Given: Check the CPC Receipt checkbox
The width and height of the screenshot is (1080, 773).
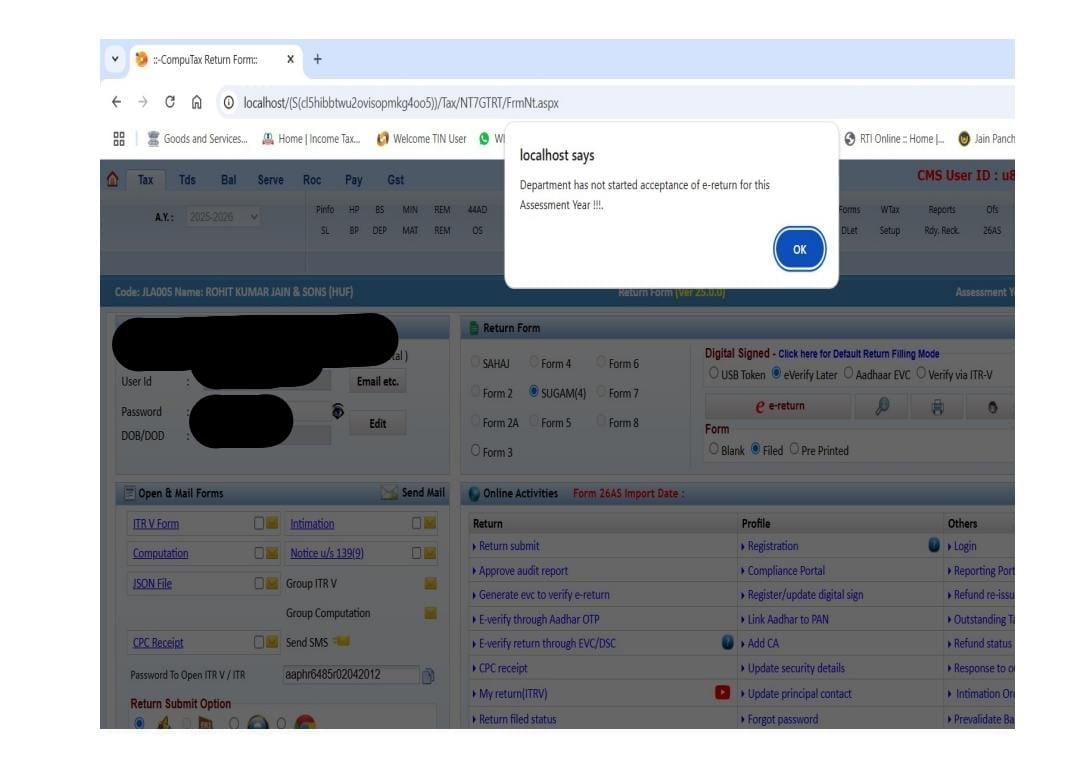Looking at the screenshot, I should pyautogui.click(x=258, y=642).
